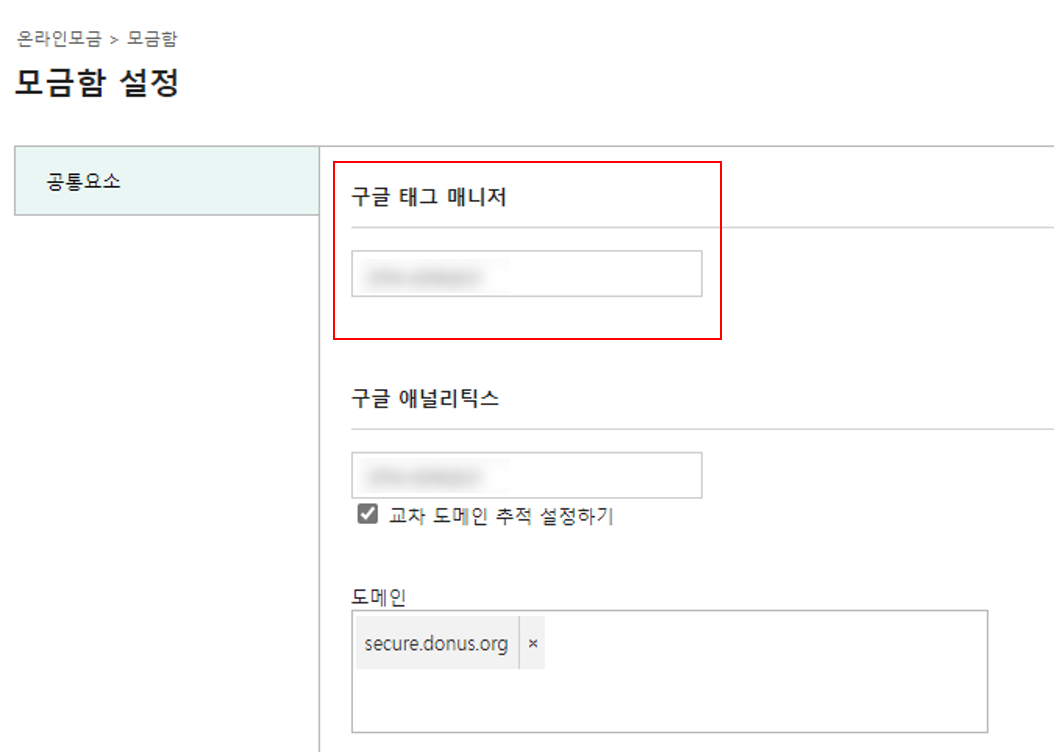Focus the 구글 애널리틱스 ID input field

click(526, 475)
